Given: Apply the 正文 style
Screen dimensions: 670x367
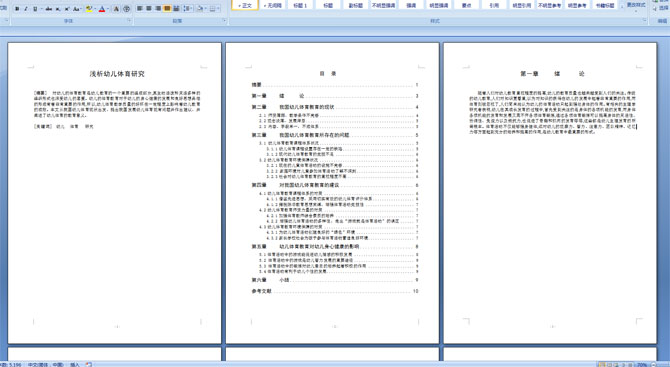Looking at the screenshot, I should coord(245,6).
